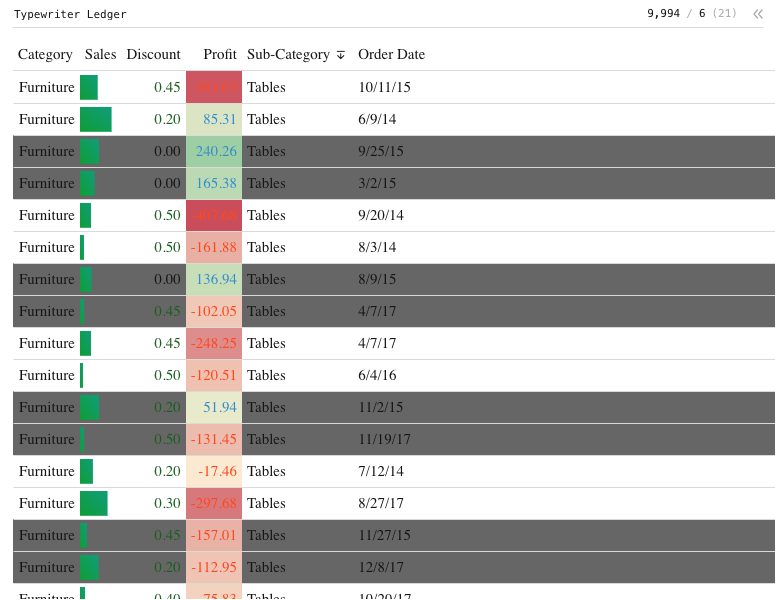This screenshot has height=600, width=776.
Task: Click the sales bar in the 10/11/15 row
Action: click(89, 87)
